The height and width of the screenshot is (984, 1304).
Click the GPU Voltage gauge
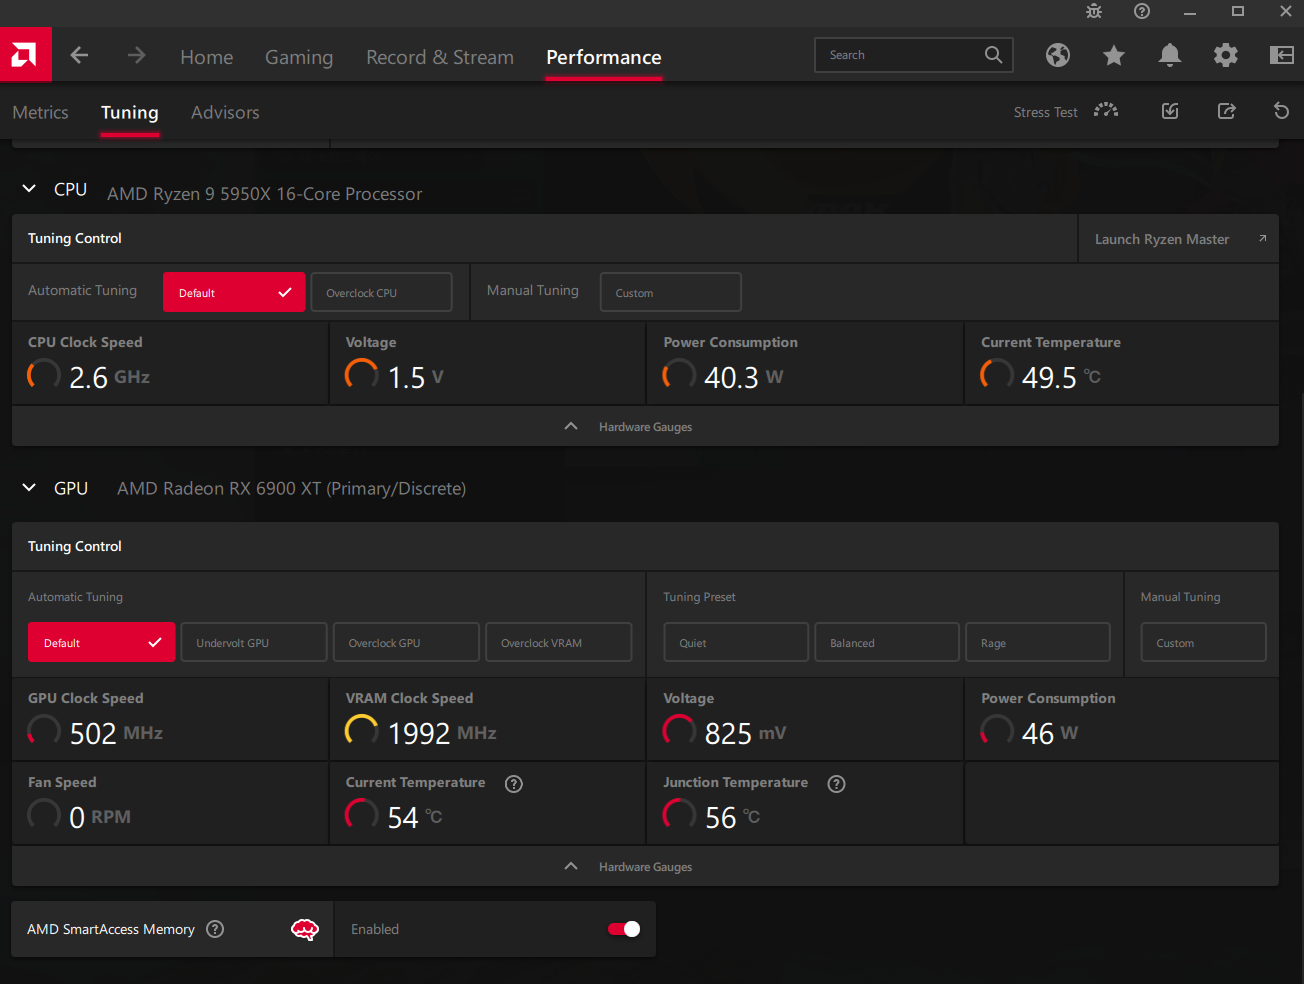point(679,731)
